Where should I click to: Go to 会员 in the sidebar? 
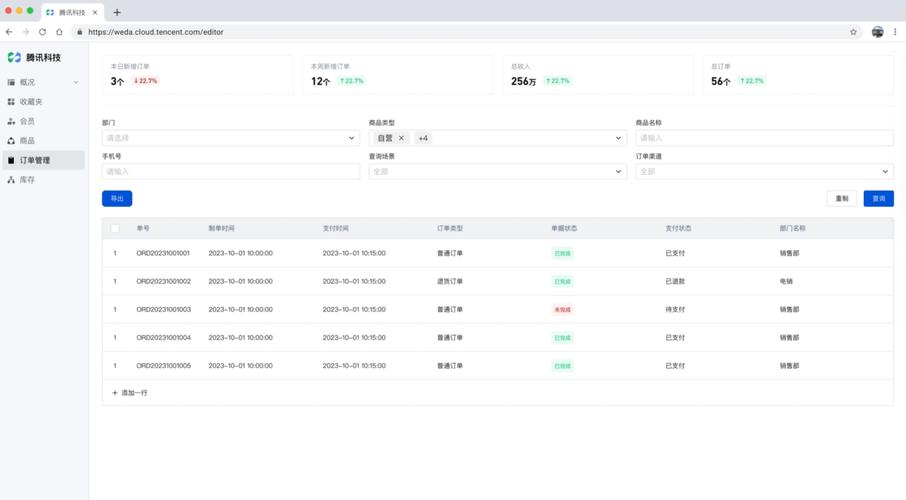click(x=27, y=121)
